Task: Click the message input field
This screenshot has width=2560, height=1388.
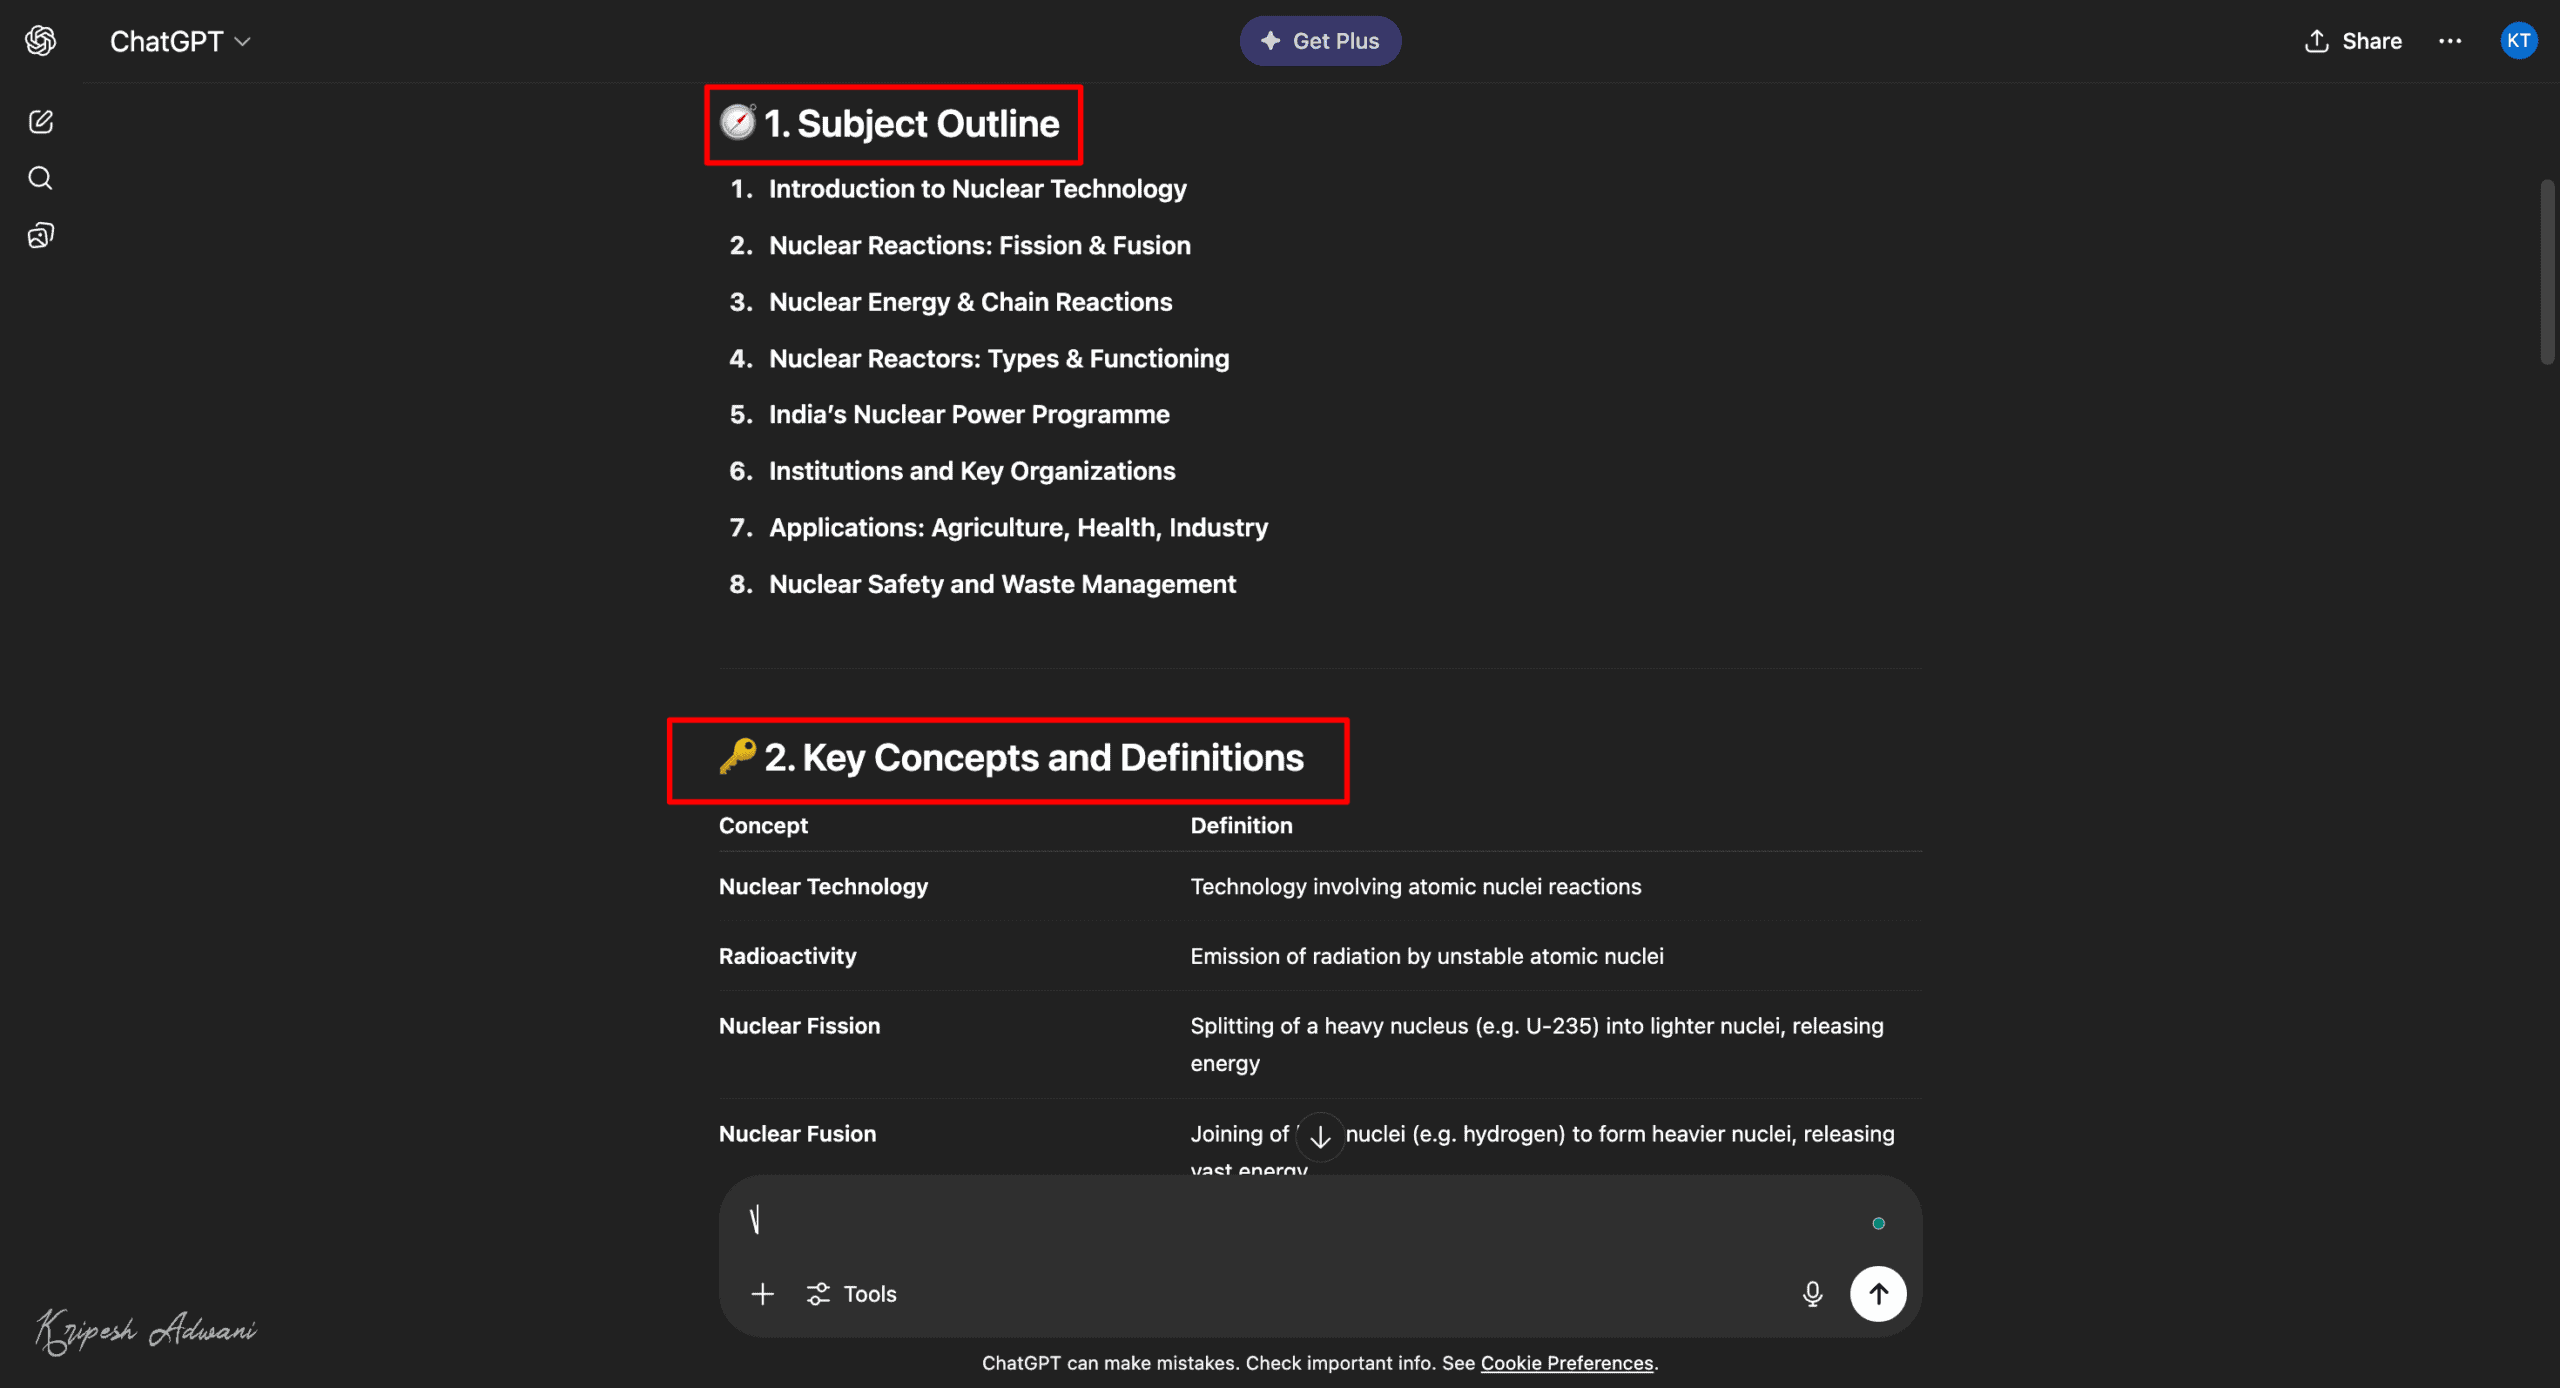Action: [1300, 1222]
